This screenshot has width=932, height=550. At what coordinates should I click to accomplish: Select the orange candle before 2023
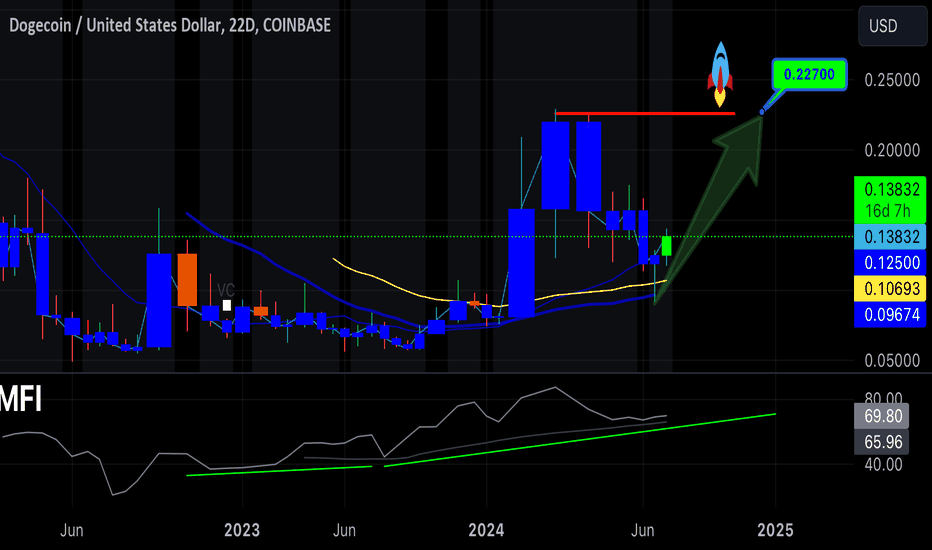pyautogui.click(x=187, y=279)
